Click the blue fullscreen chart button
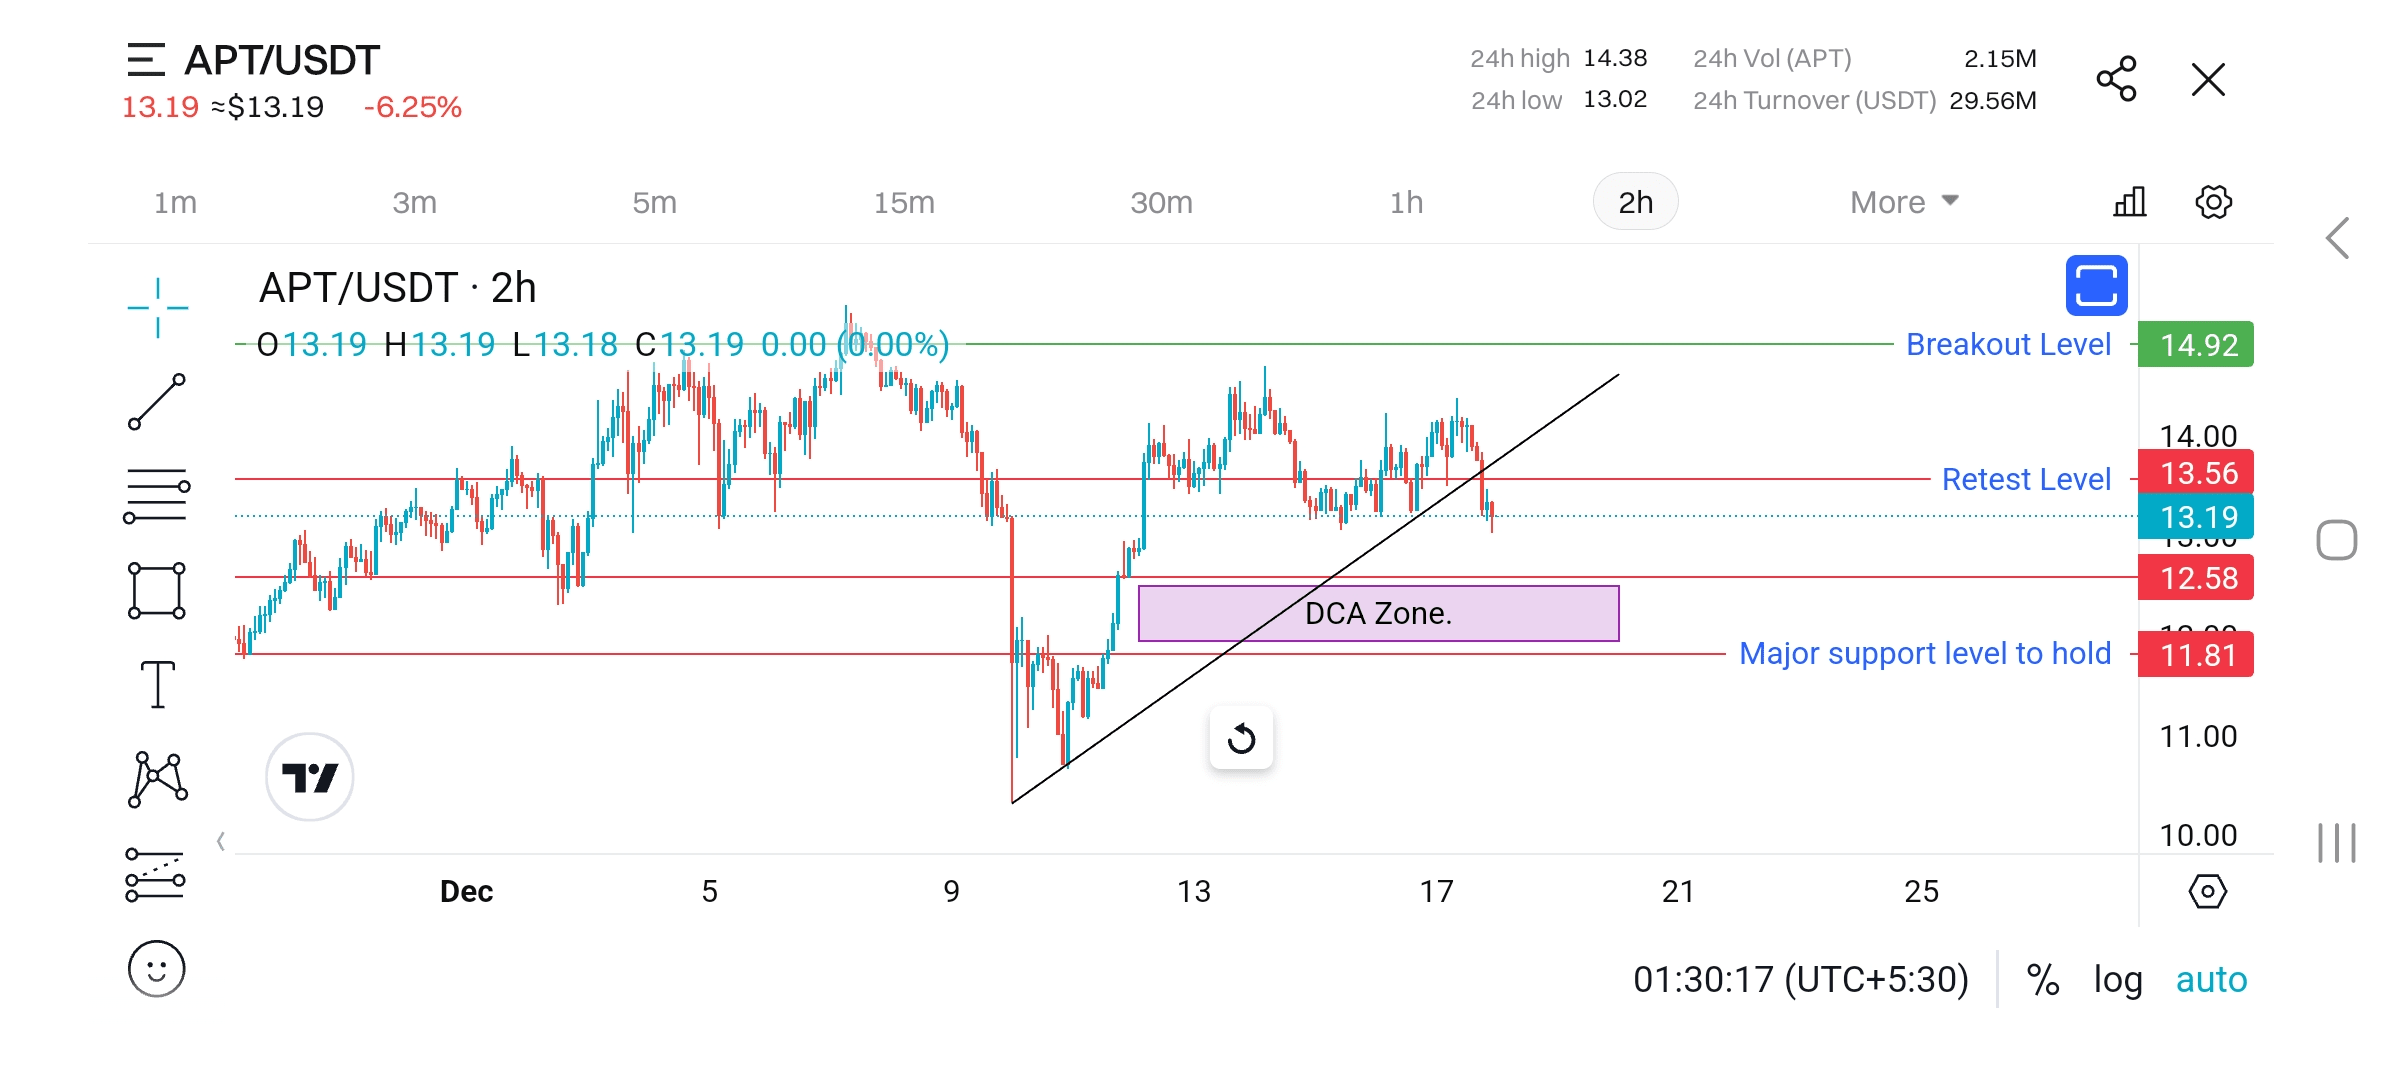 click(x=2096, y=286)
